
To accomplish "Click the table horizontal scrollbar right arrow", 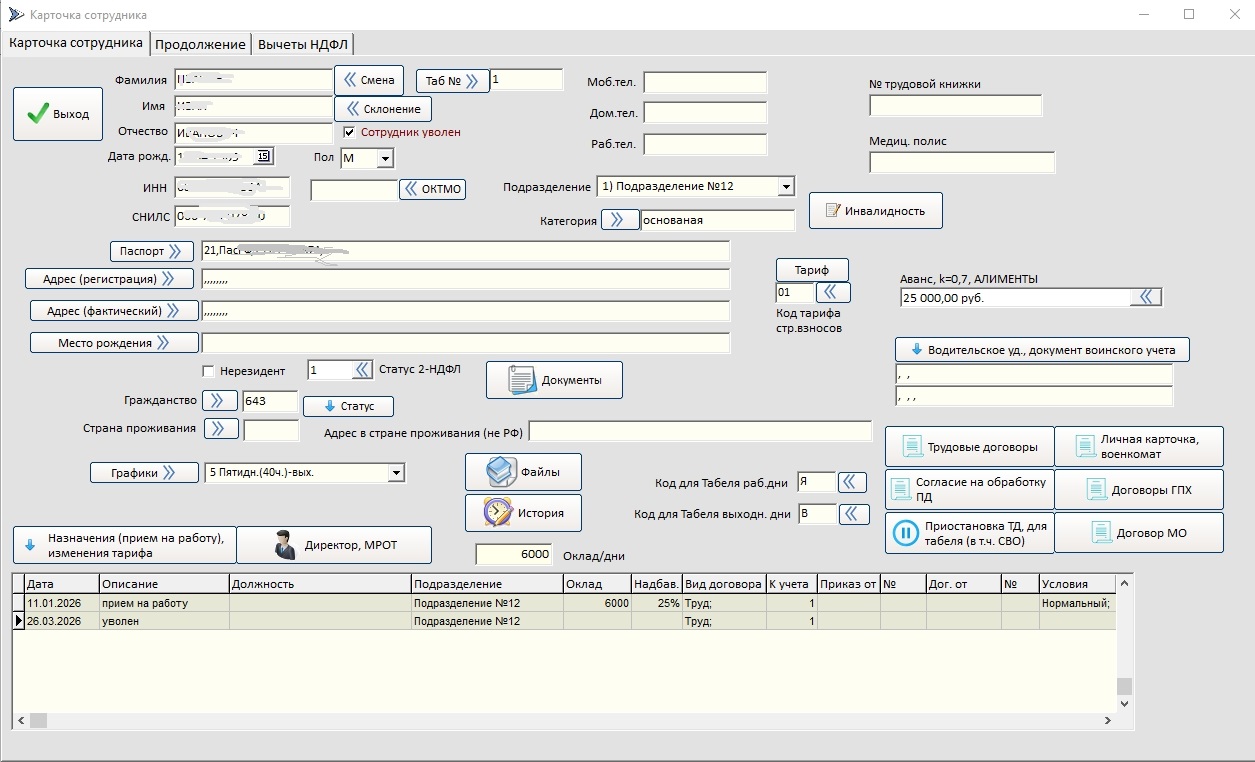I will point(1107,720).
